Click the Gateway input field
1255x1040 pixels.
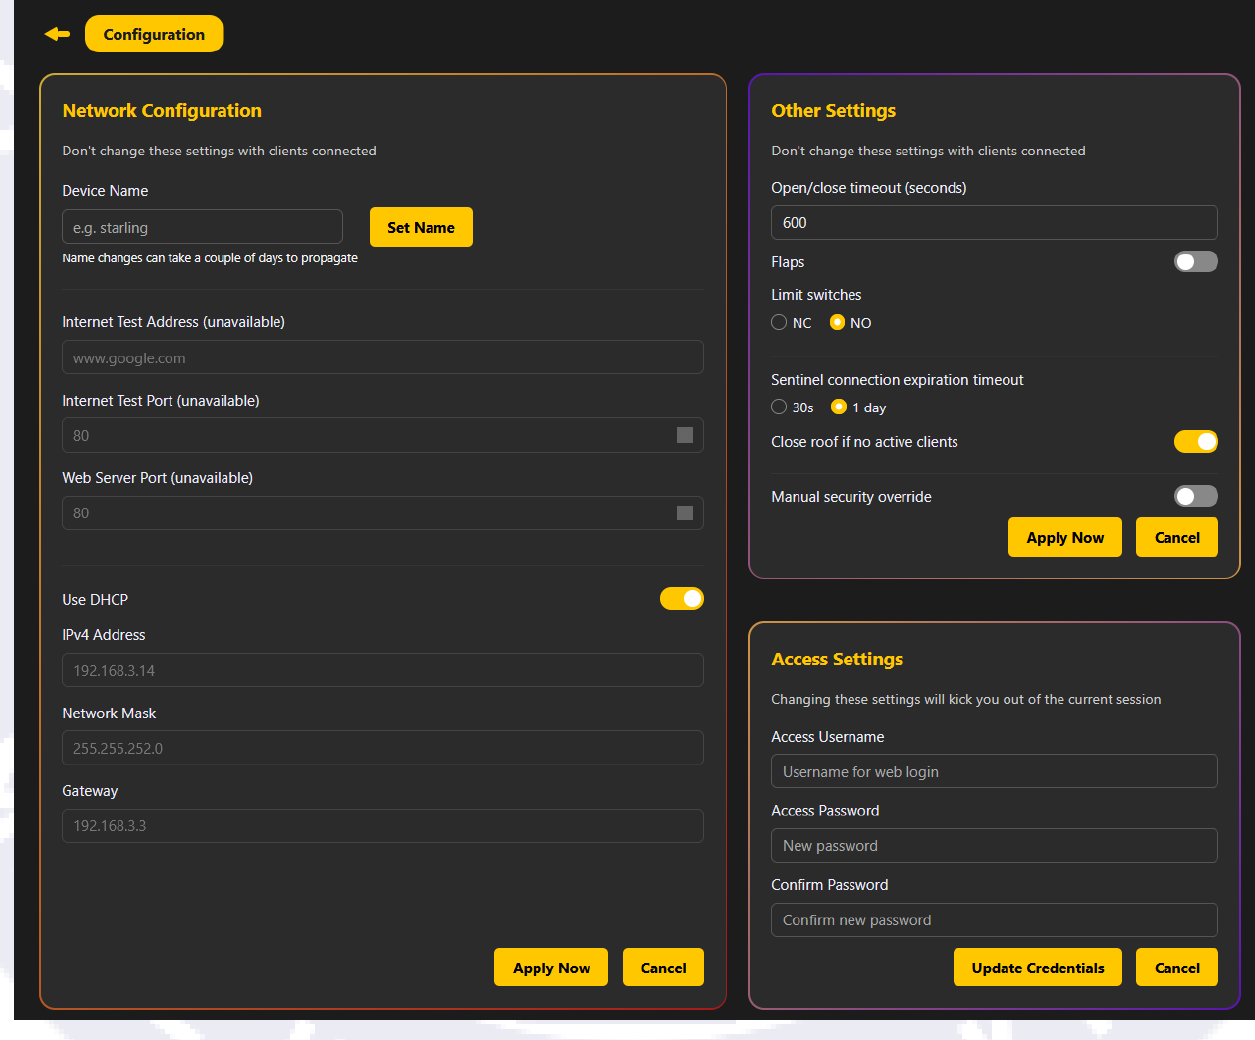point(383,826)
